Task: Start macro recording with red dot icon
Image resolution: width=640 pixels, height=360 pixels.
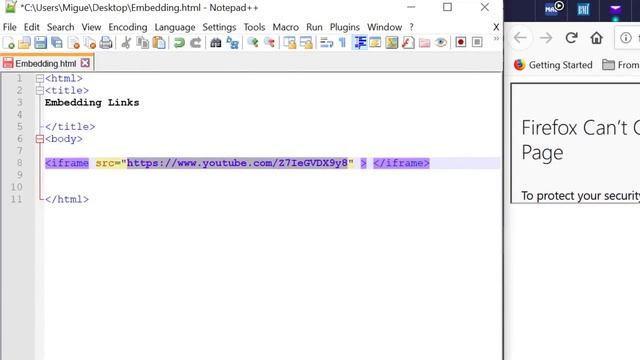Action: [461, 42]
